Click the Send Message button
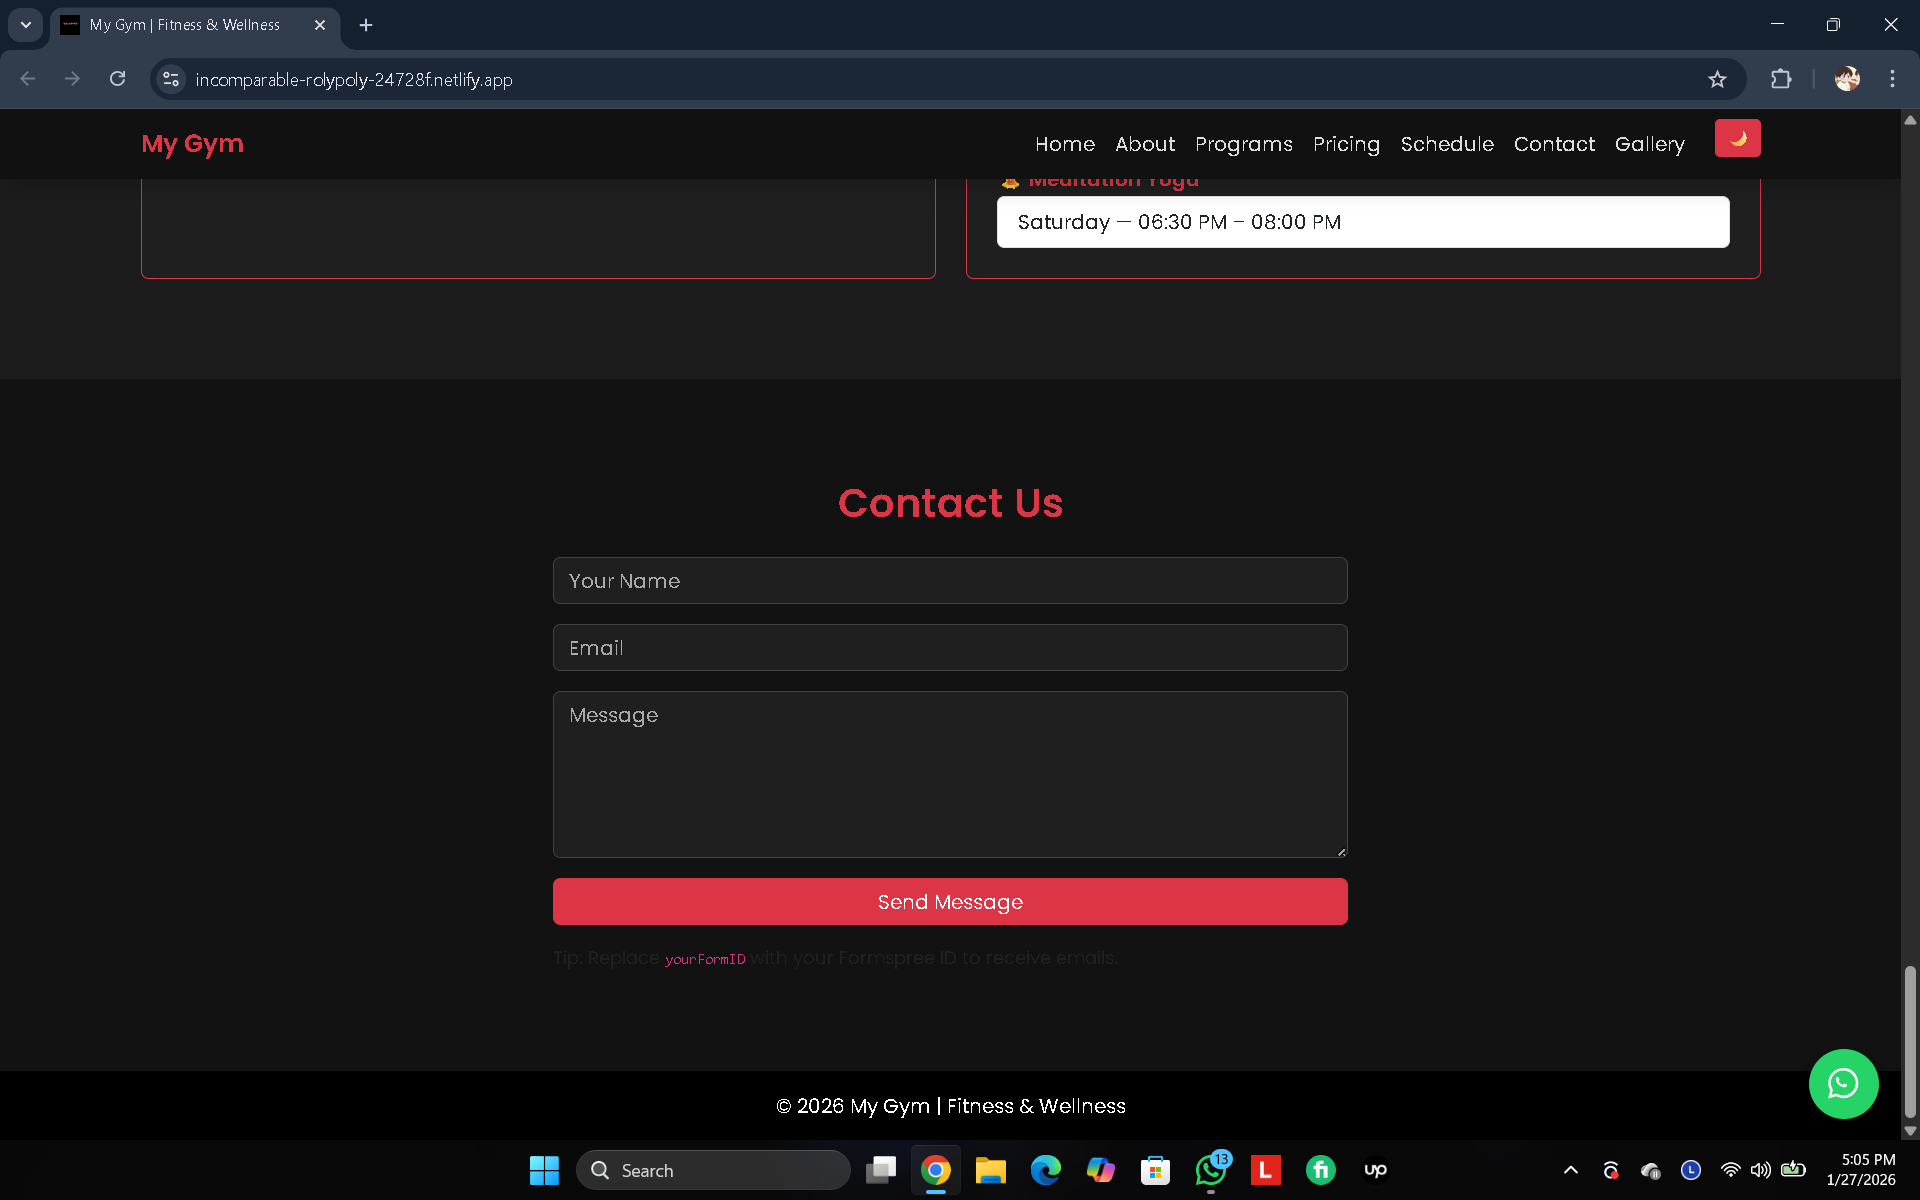This screenshot has width=1920, height=1200. click(949, 901)
